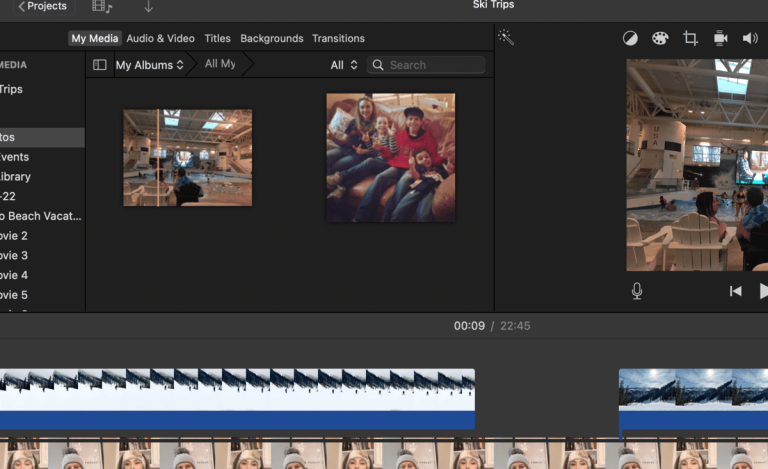Click the voiceover microphone icon
The height and width of the screenshot is (469, 768).
[637, 291]
